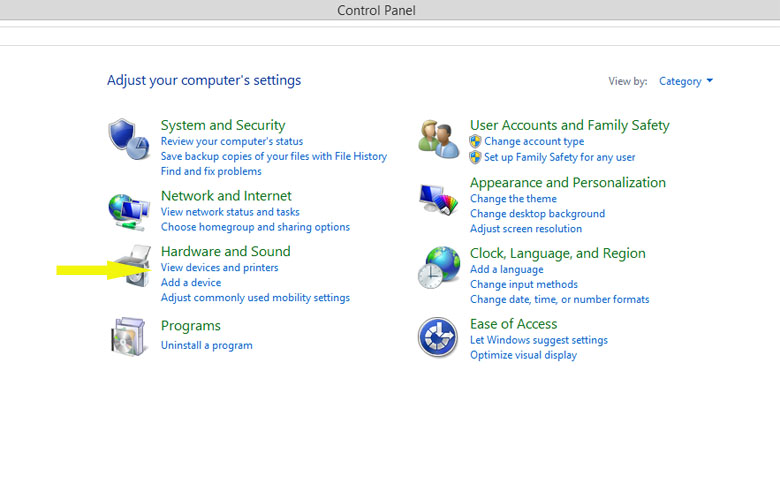The image size is (780, 484).
Task: Click the System and Security shield icon
Action: click(x=128, y=139)
